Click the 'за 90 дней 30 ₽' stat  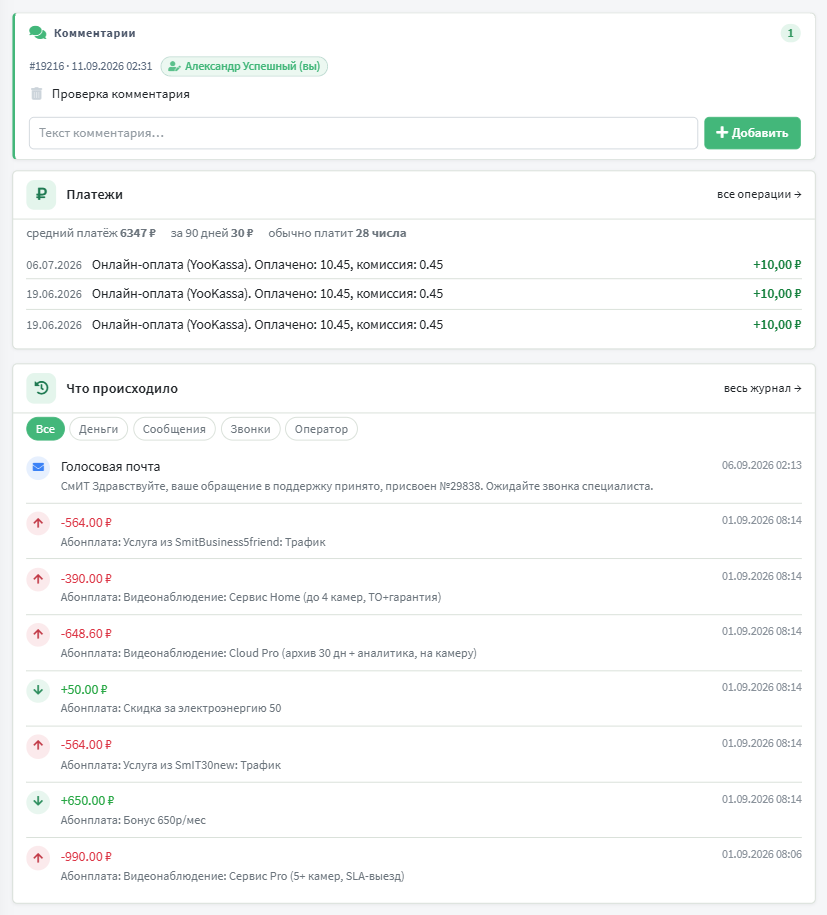tap(212, 233)
